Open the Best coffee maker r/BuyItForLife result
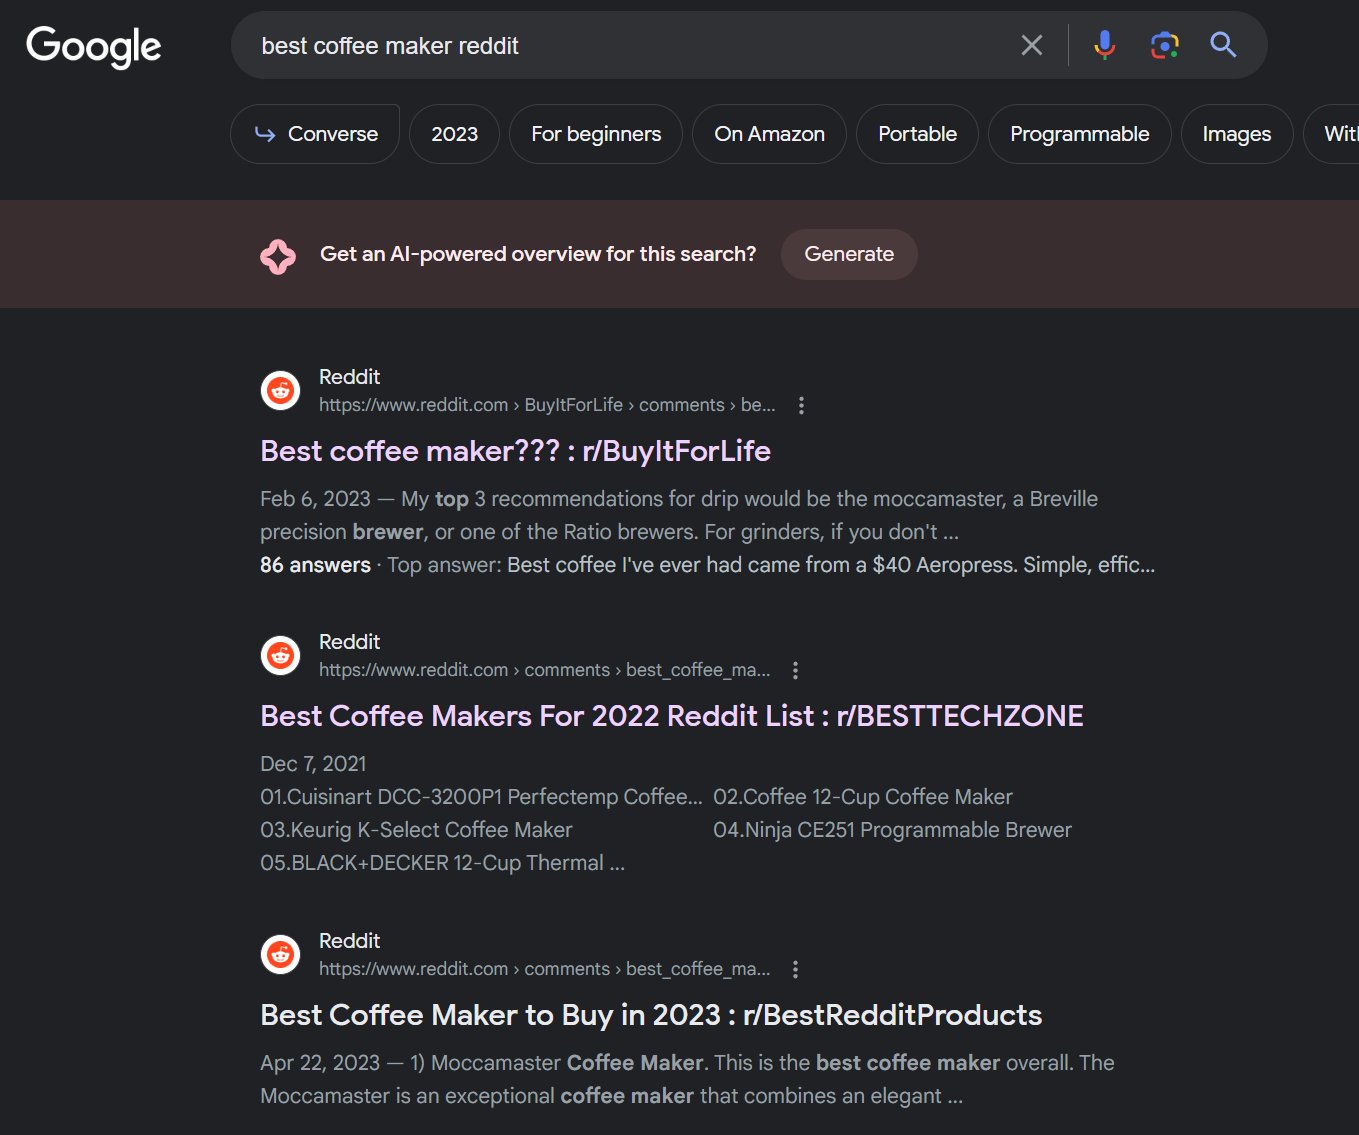Viewport: 1359px width, 1135px height. click(515, 451)
